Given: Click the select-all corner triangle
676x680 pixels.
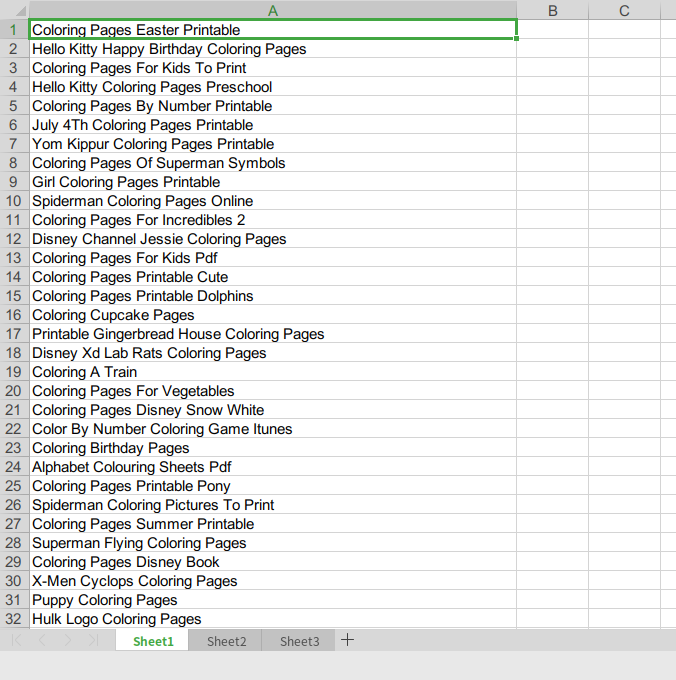Looking at the screenshot, I should pyautogui.click(x=20, y=11).
